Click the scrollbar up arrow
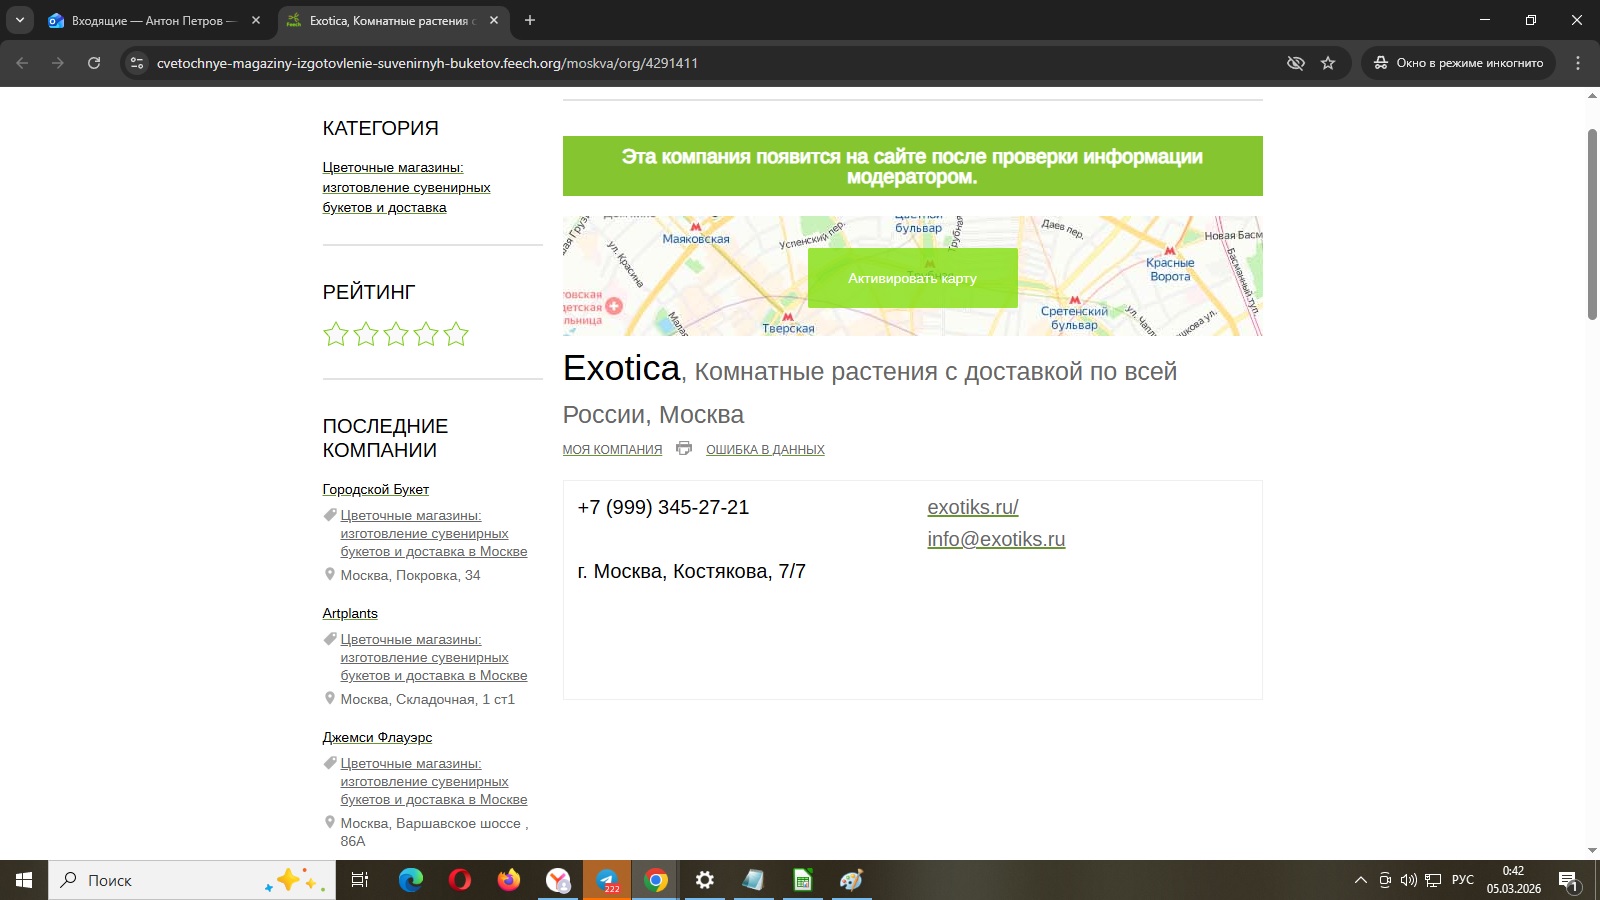 (x=1592, y=95)
